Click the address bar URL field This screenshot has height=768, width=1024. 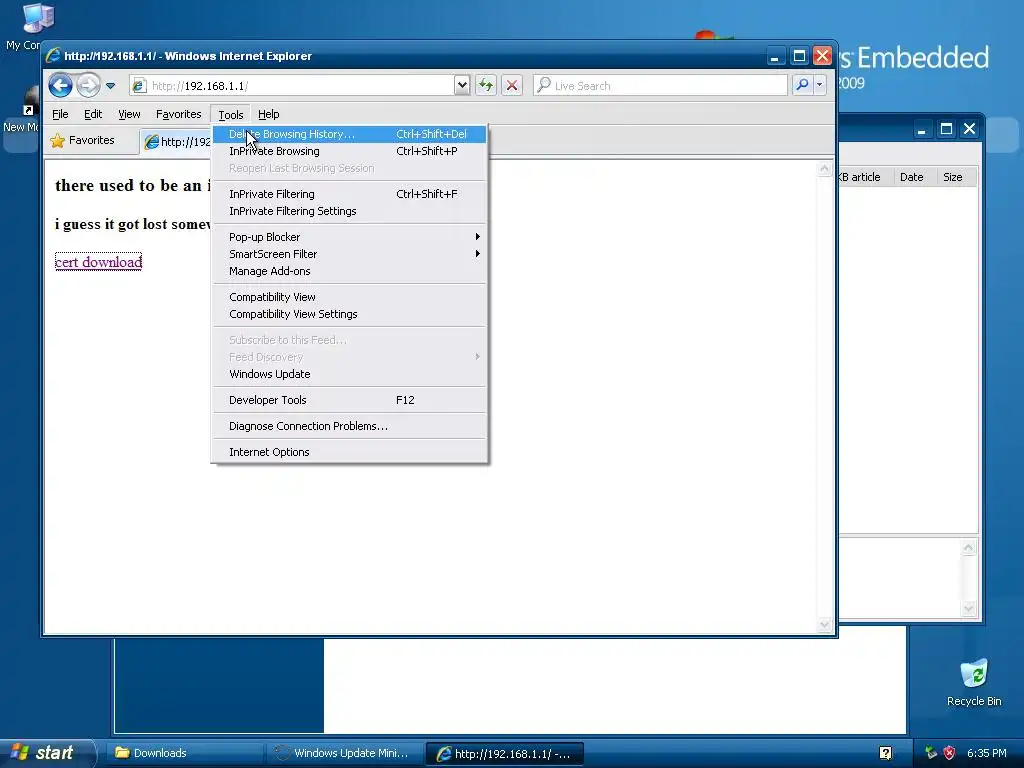pyautogui.click(x=293, y=86)
